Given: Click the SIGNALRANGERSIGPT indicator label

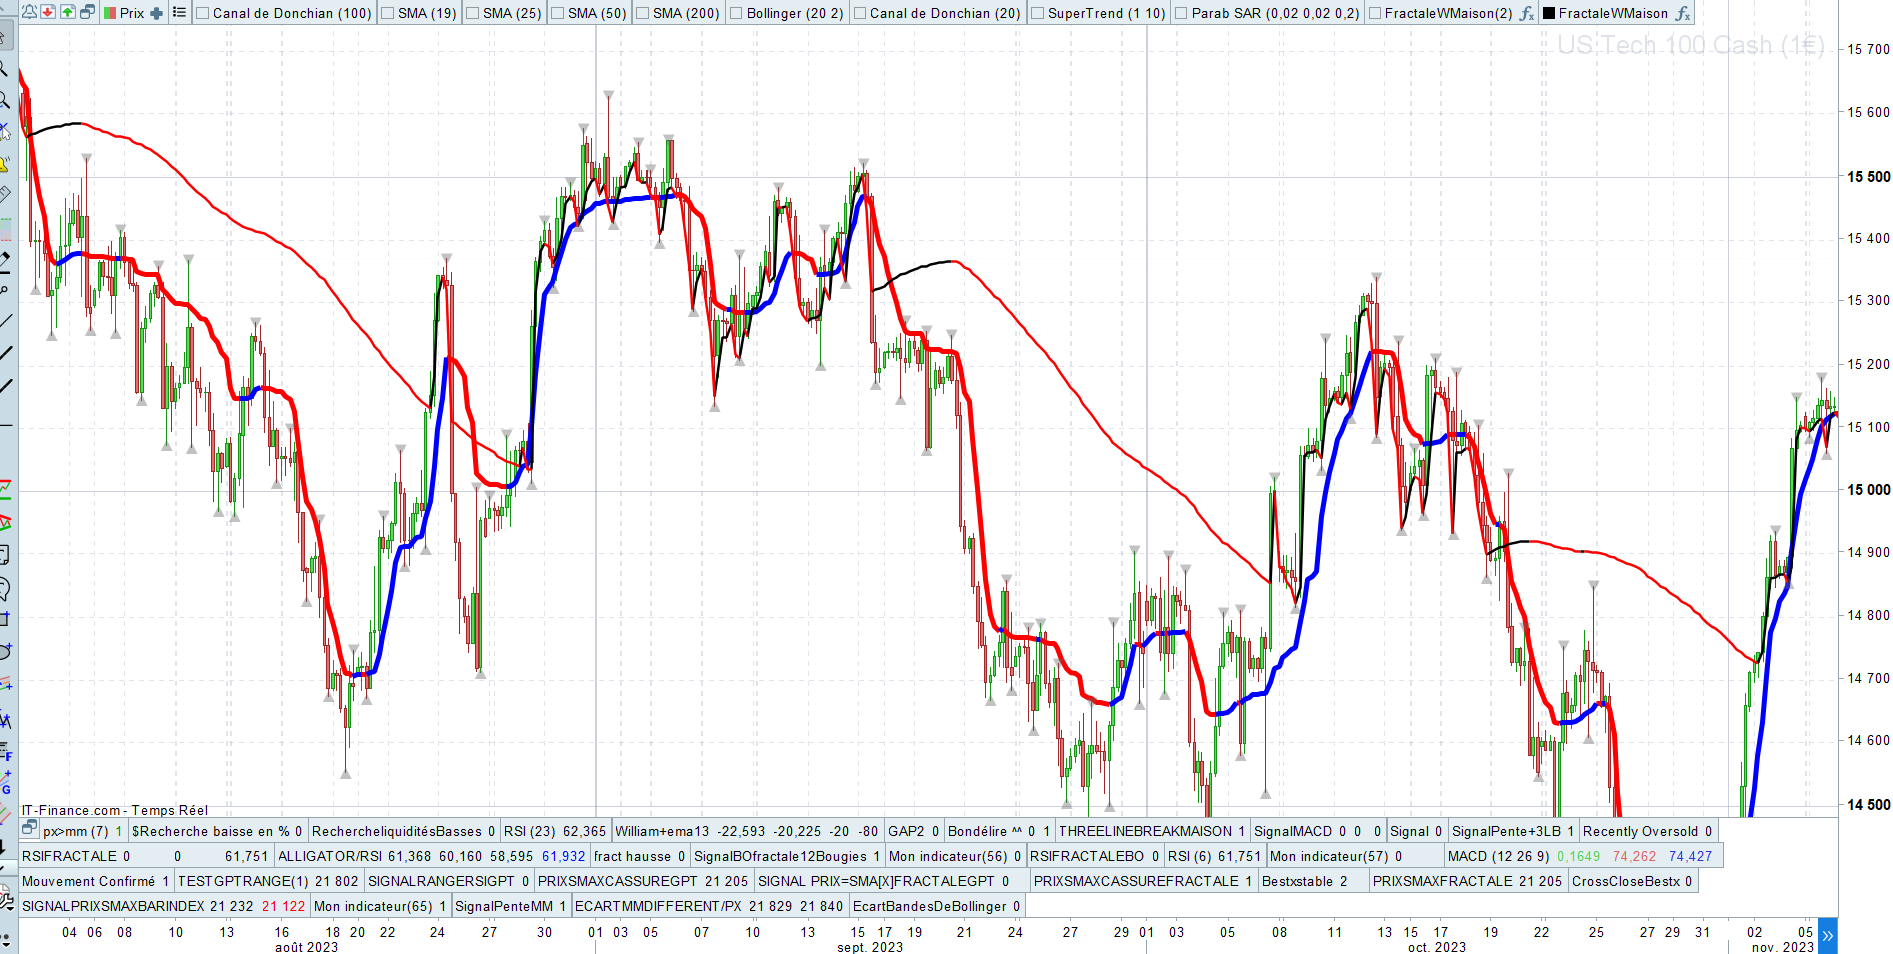Looking at the screenshot, I should (441, 881).
